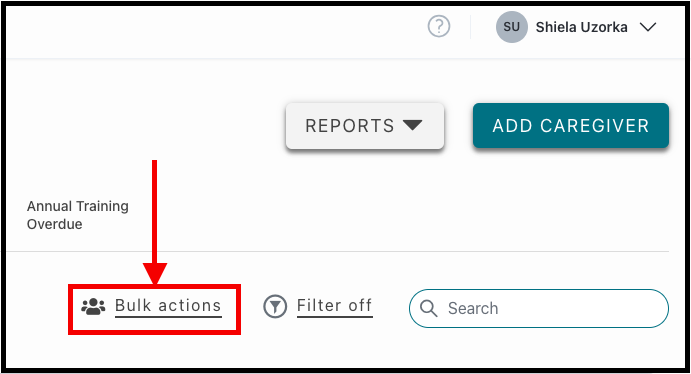Click the red highlight box border around Bulk actions
691x374 pixels.
point(154,286)
